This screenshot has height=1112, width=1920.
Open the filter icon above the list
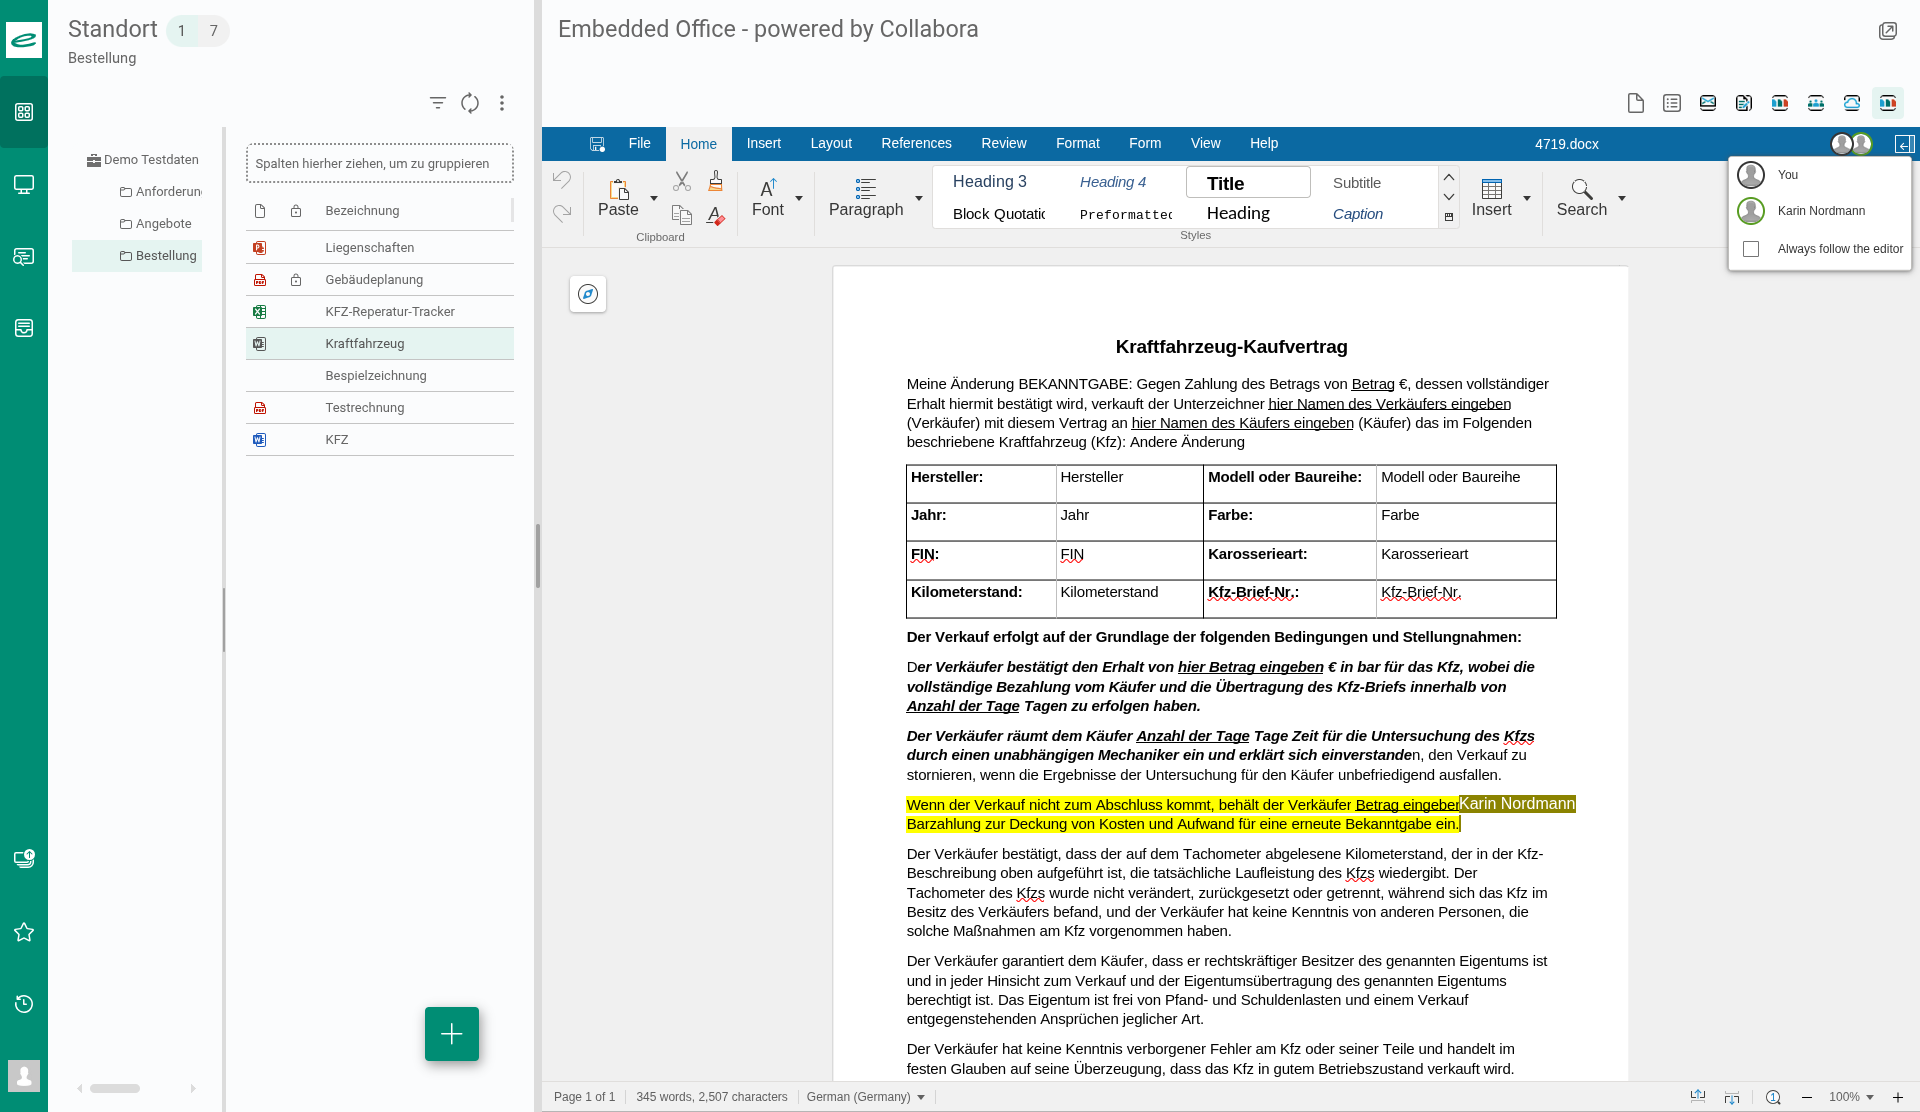click(437, 103)
